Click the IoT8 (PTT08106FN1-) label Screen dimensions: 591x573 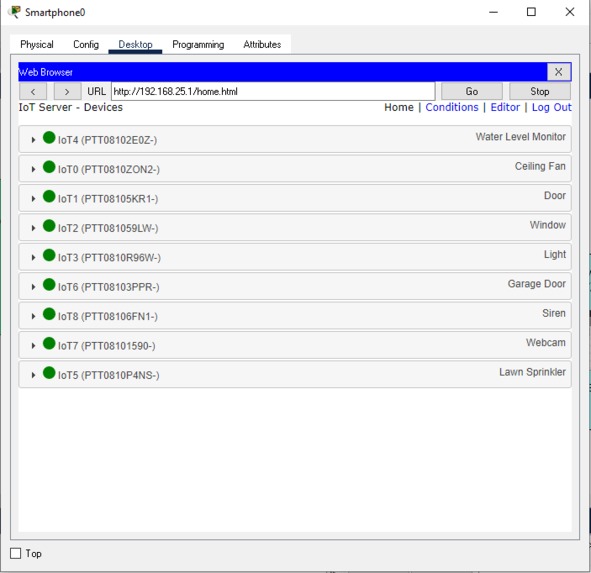click(108, 317)
